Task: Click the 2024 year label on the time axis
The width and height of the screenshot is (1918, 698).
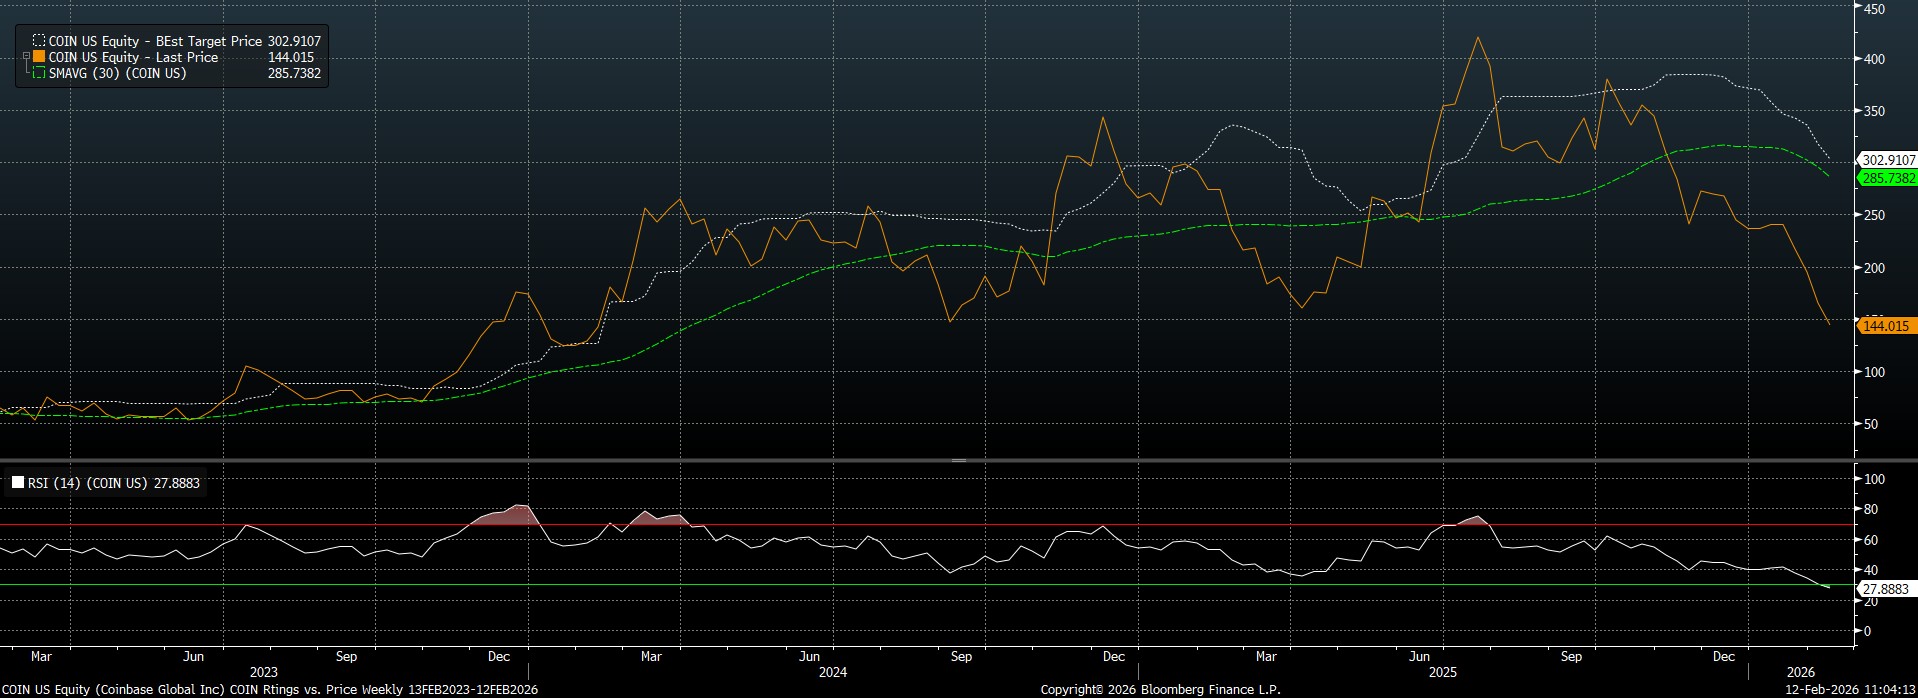Action: pos(833,672)
